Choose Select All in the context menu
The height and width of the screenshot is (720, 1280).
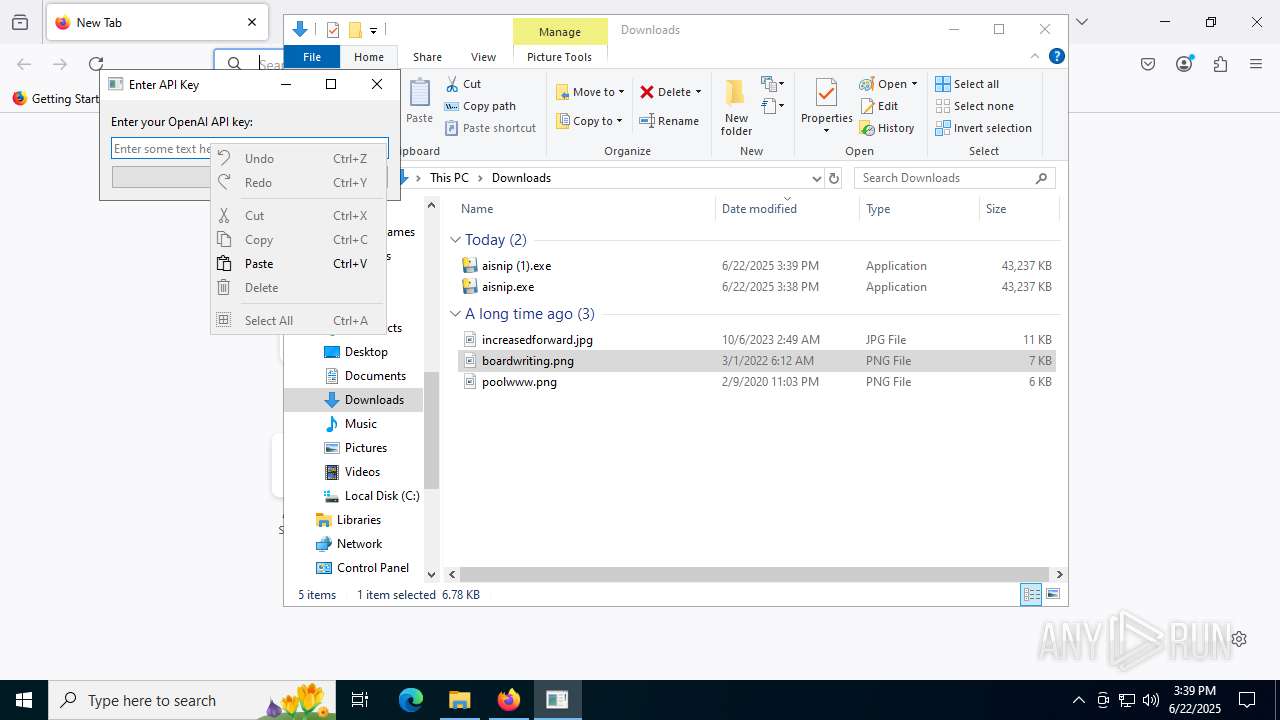(x=298, y=321)
